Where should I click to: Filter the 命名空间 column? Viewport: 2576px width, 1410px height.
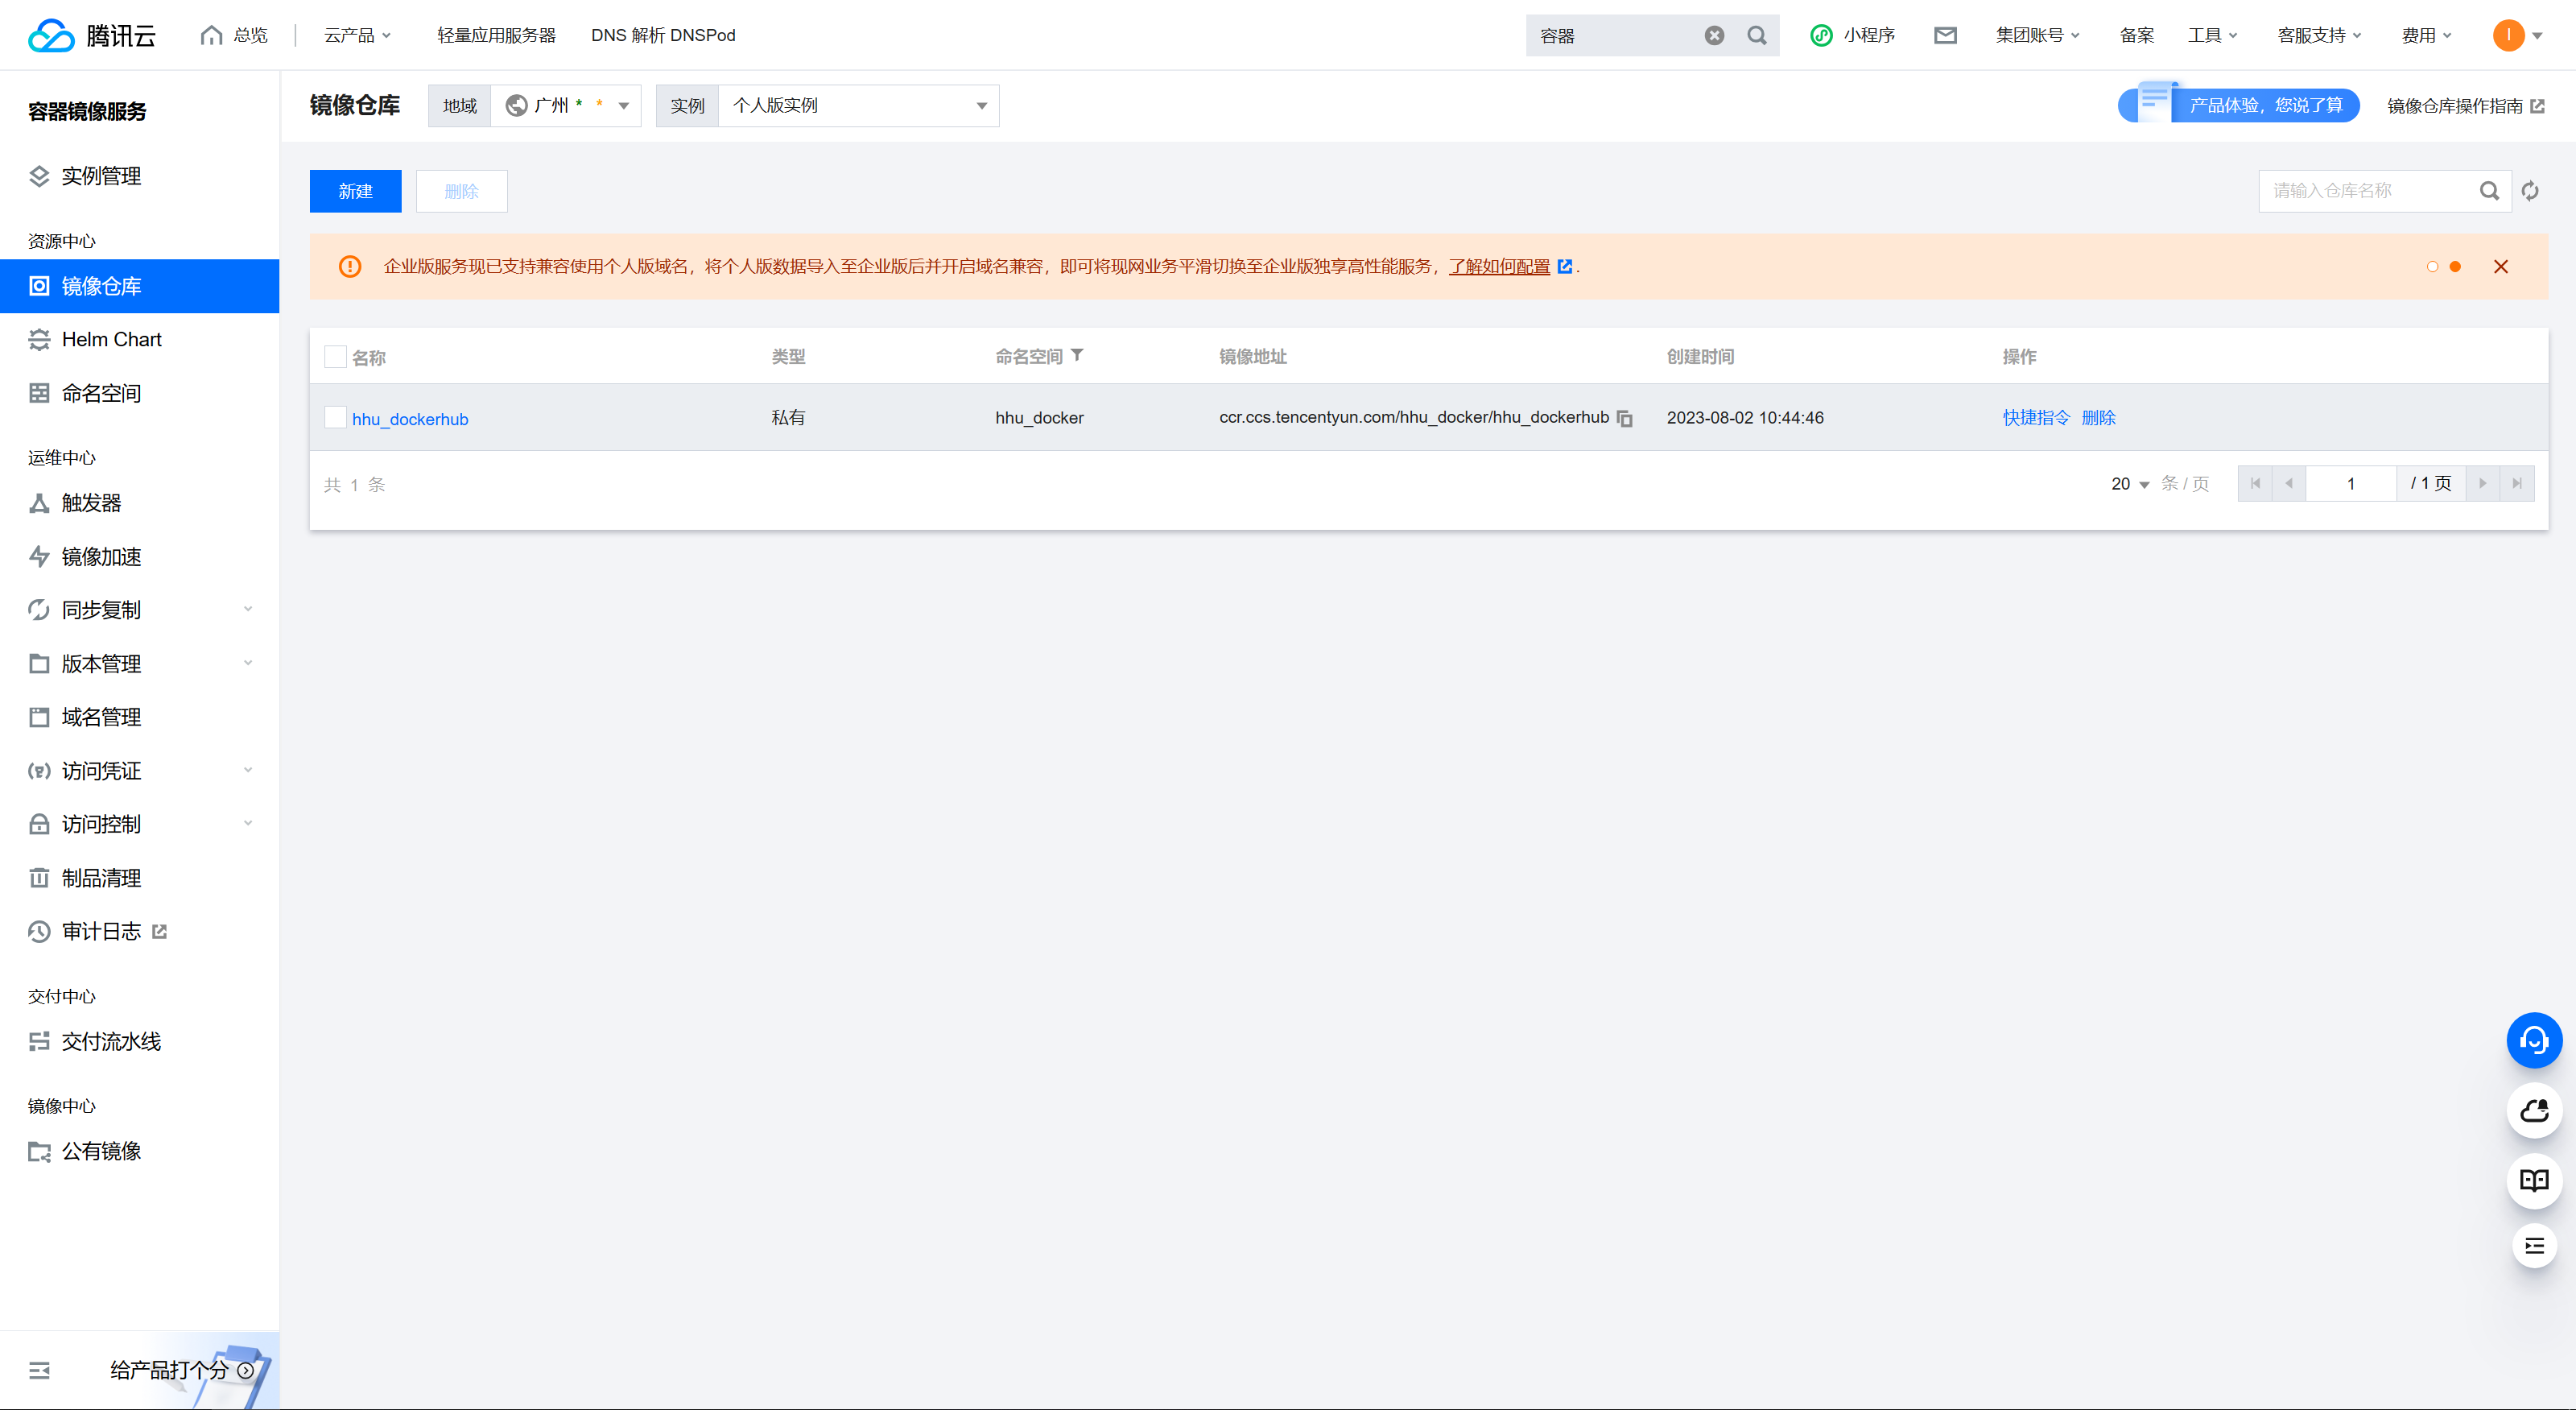point(1077,355)
